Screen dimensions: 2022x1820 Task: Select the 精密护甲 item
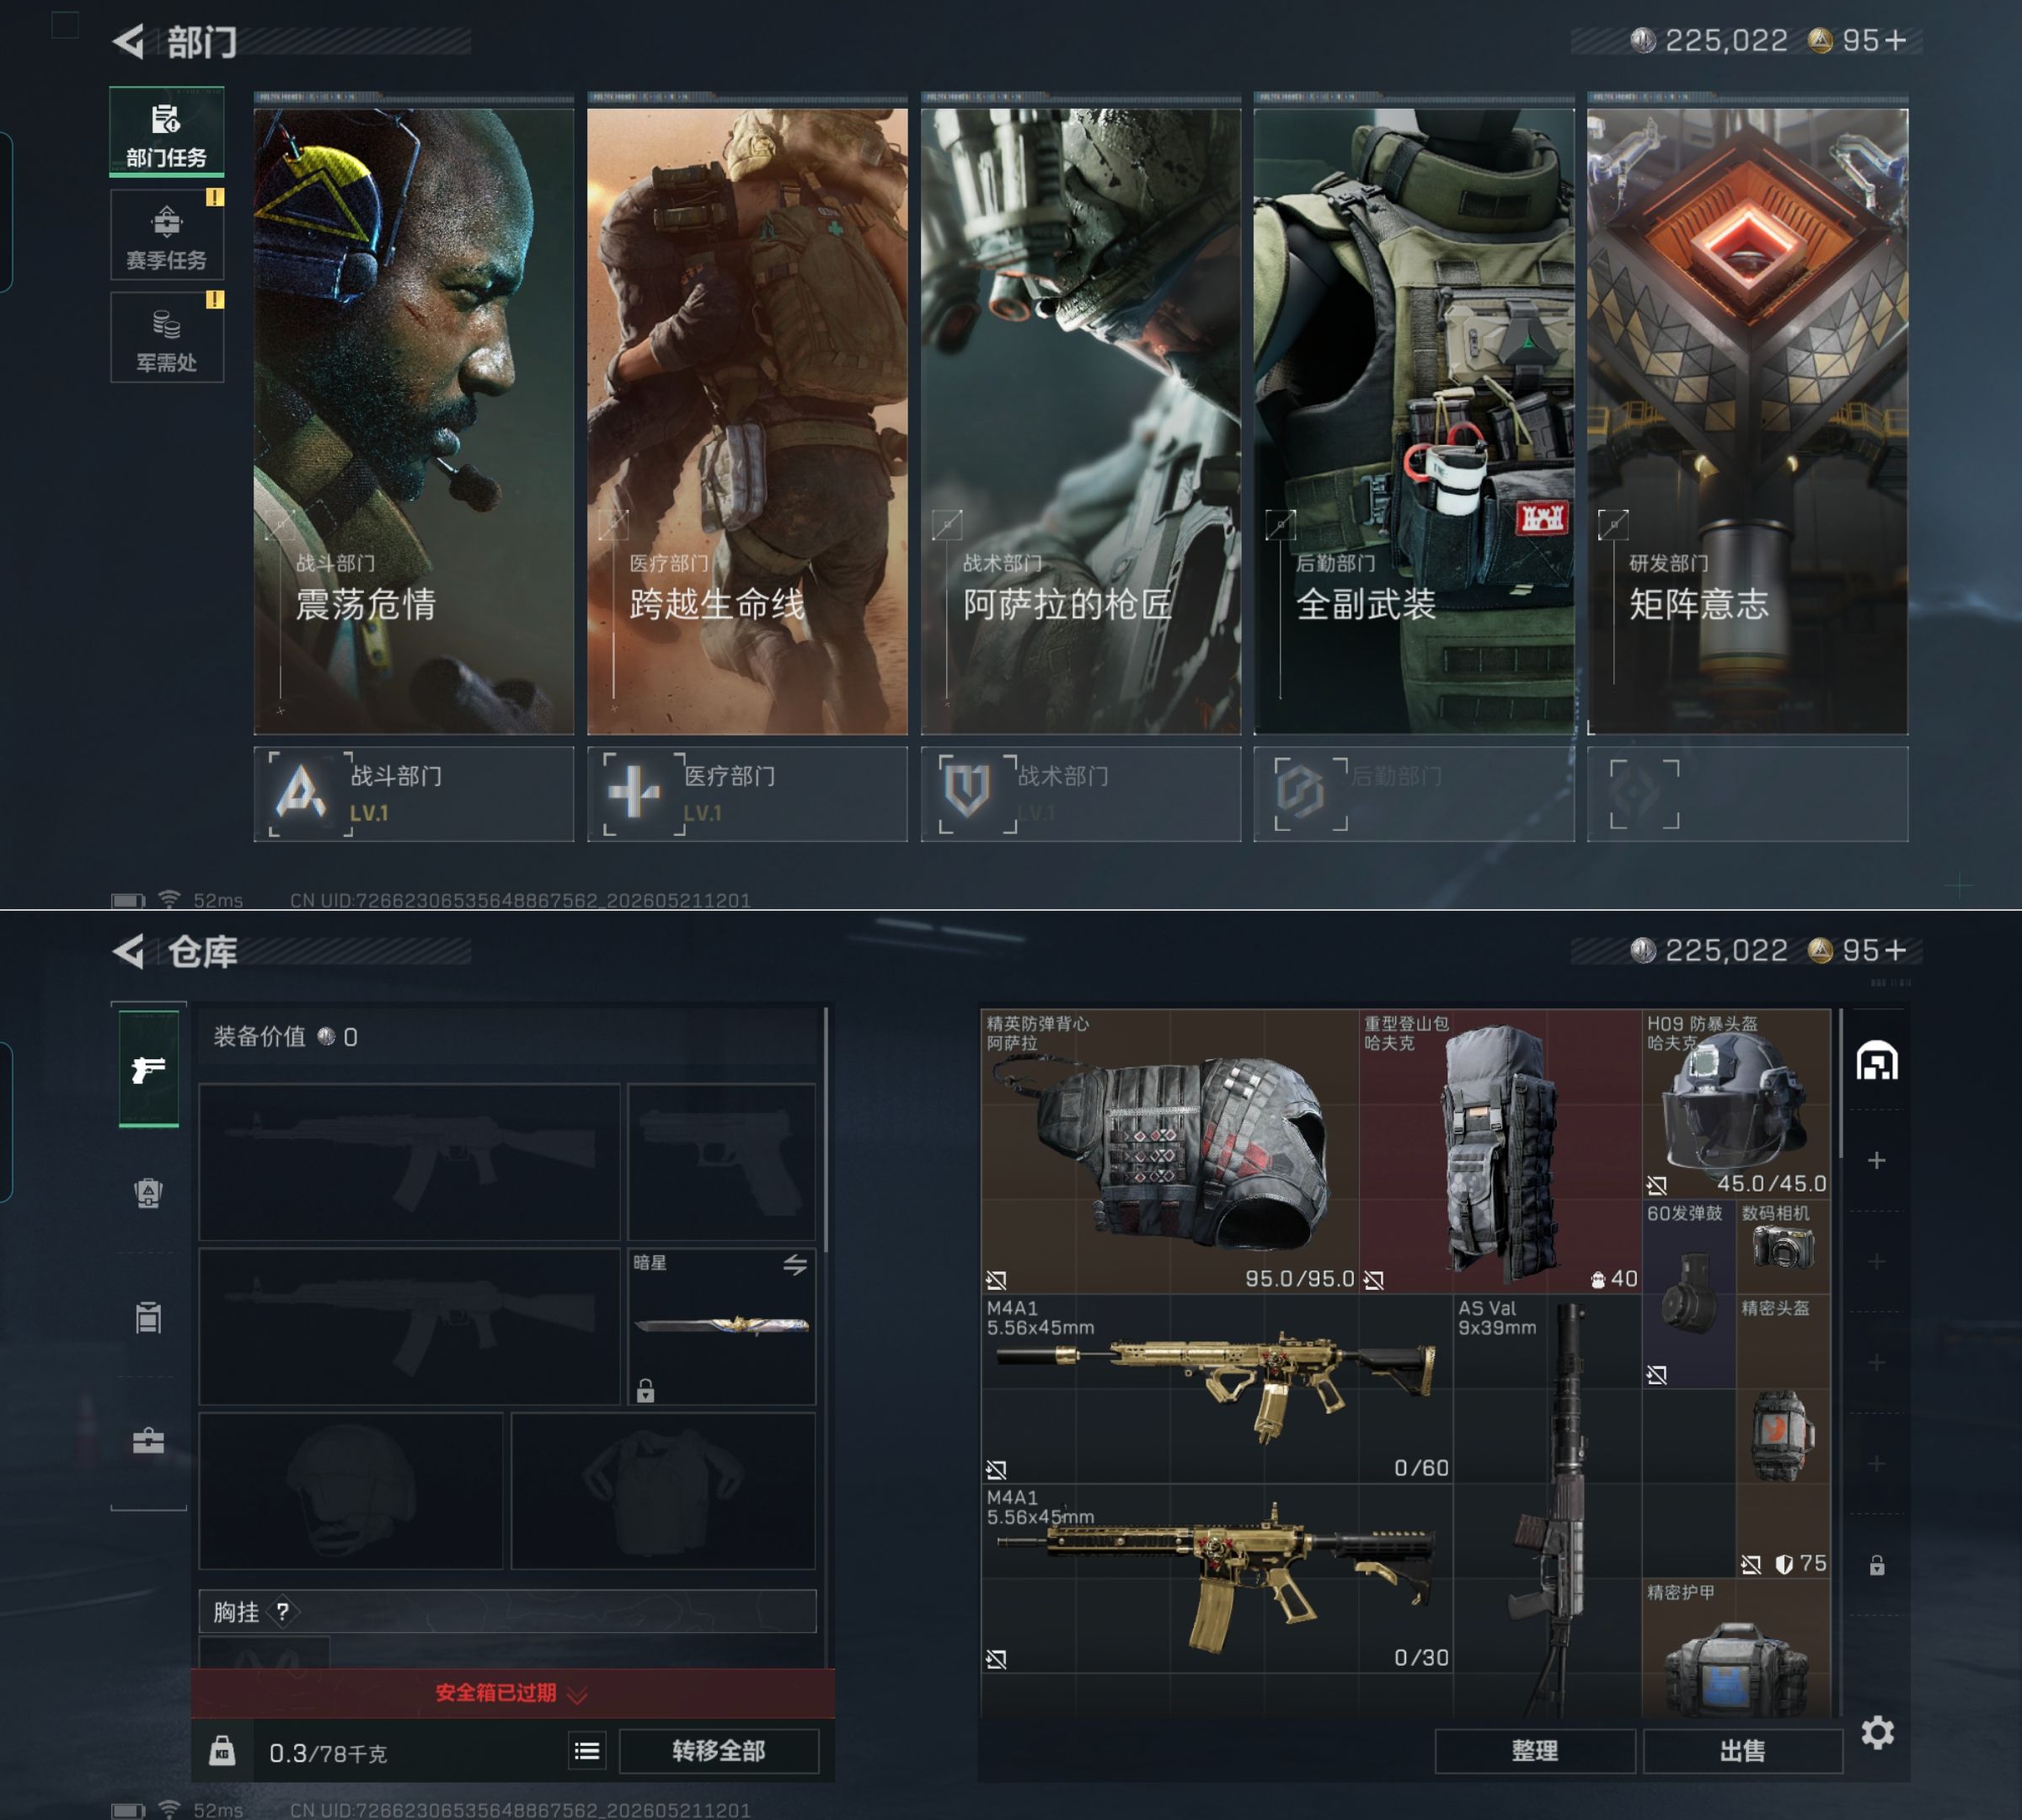[1737, 1649]
